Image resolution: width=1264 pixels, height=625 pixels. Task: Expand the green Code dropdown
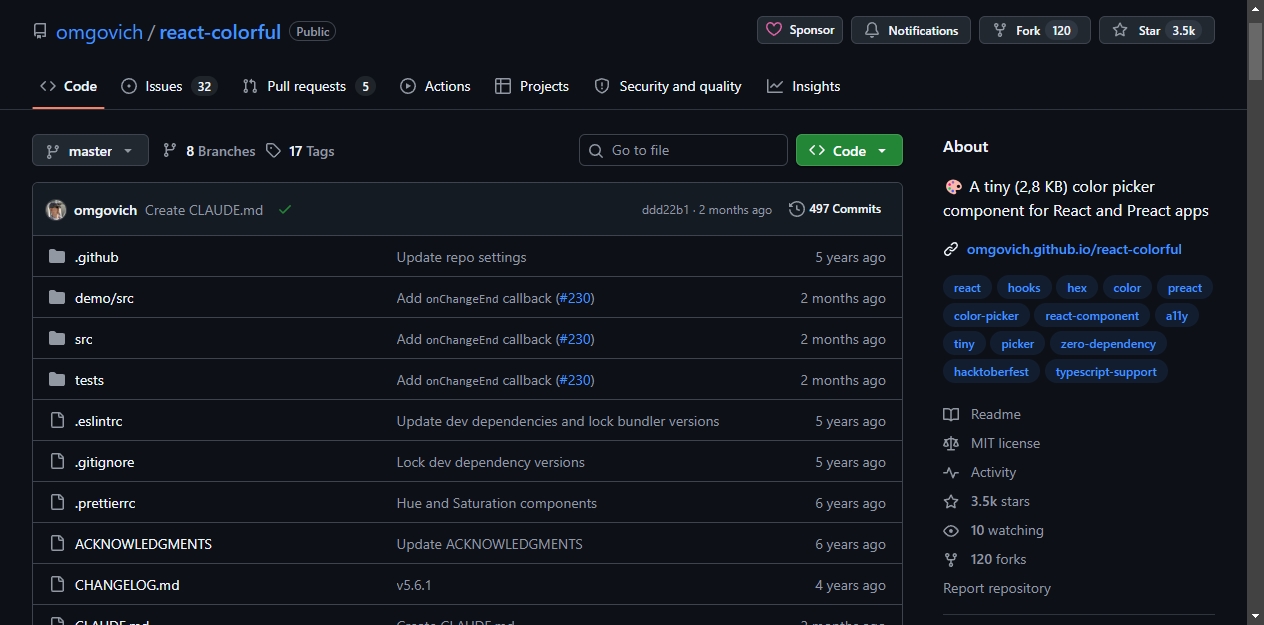[849, 150]
